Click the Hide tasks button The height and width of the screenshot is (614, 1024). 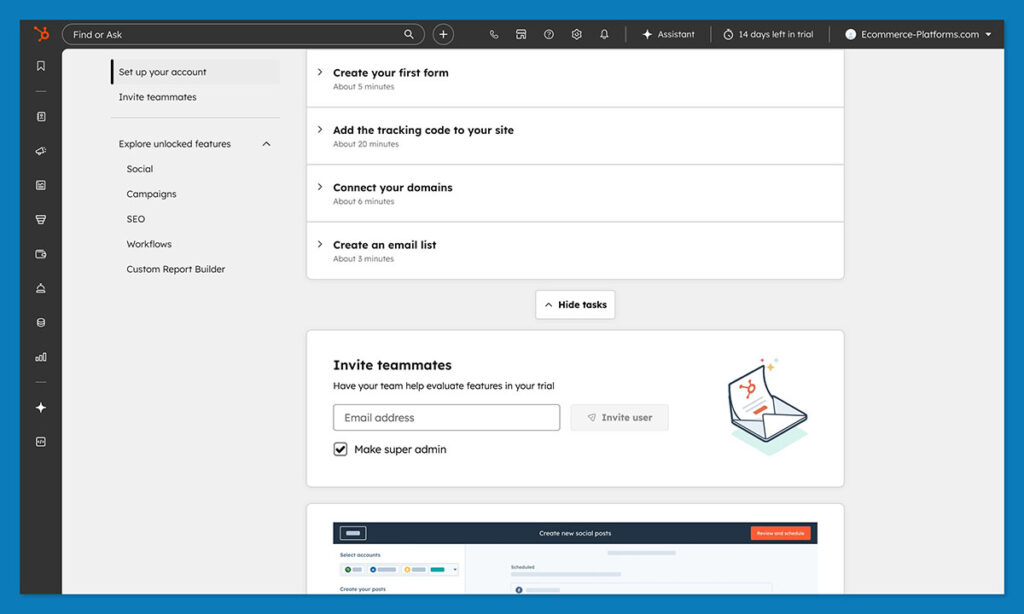(575, 304)
